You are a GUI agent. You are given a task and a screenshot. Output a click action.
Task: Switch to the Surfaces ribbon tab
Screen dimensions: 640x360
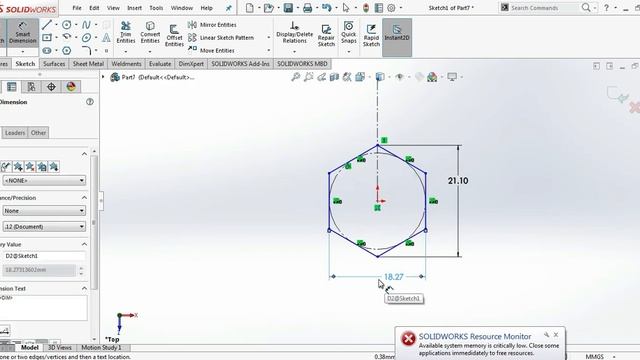point(54,64)
